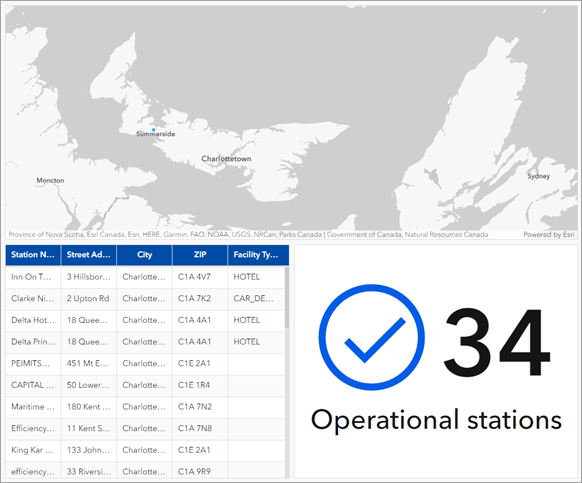Click the Charlottetown label on the map

tap(226, 159)
